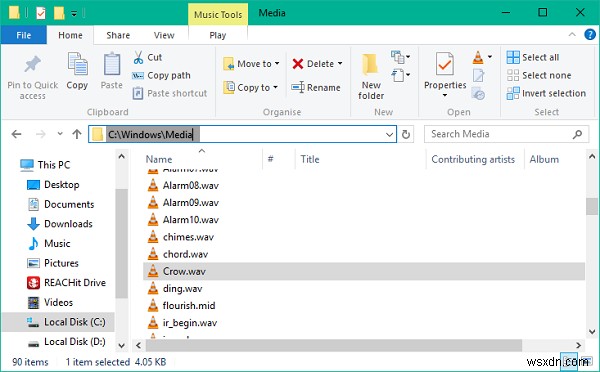Viewport: 600px width, 372px height.
Task: Sort by the # column header
Action: point(271,160)
